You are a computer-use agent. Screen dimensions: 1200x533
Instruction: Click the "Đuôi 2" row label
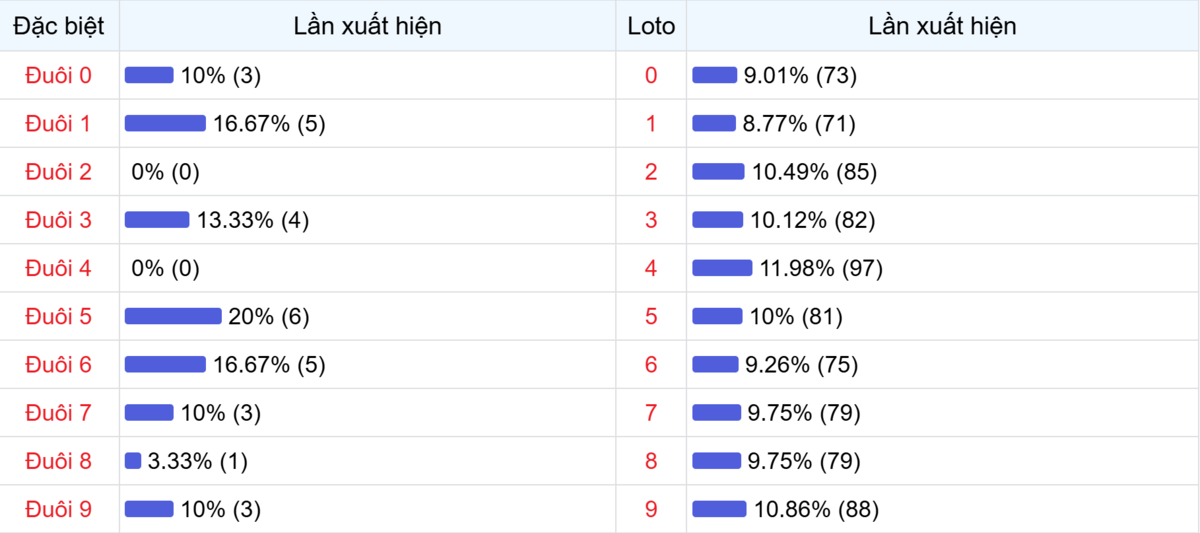[58, 172]
